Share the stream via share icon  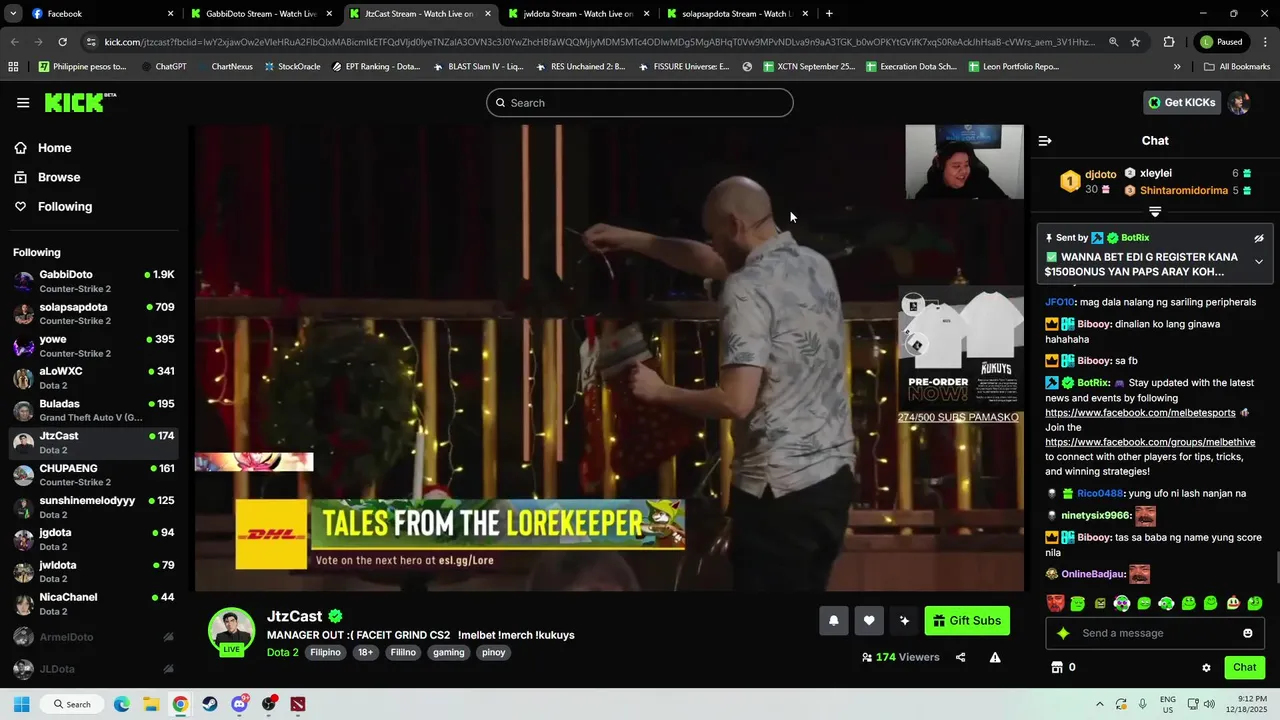pos(961,657)
